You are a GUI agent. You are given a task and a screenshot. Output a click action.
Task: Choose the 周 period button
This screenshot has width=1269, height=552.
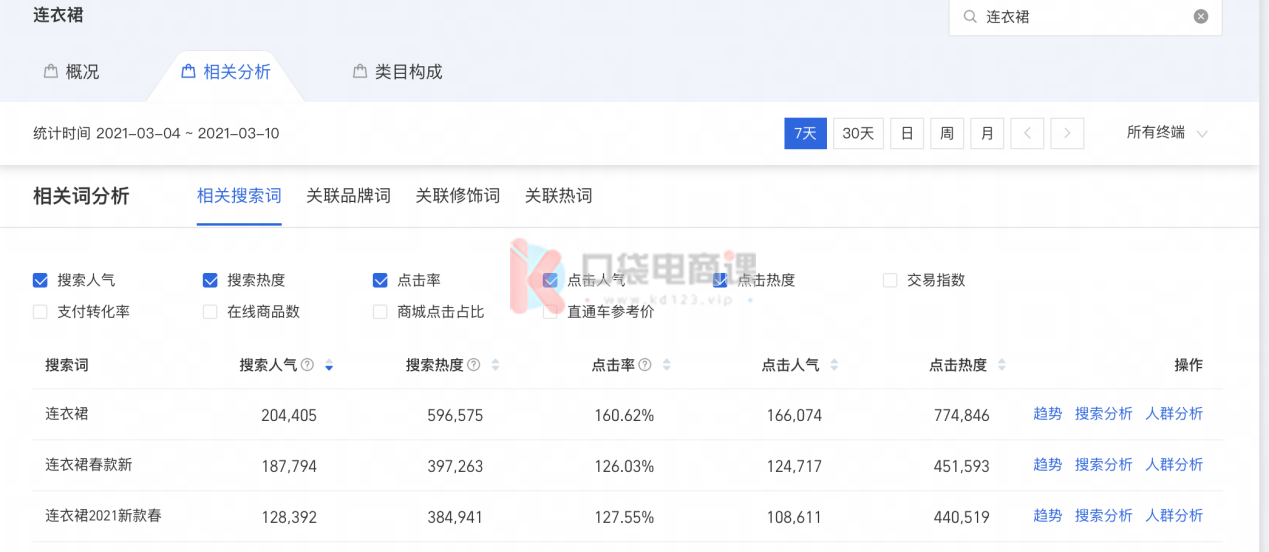tap(947, 133)
